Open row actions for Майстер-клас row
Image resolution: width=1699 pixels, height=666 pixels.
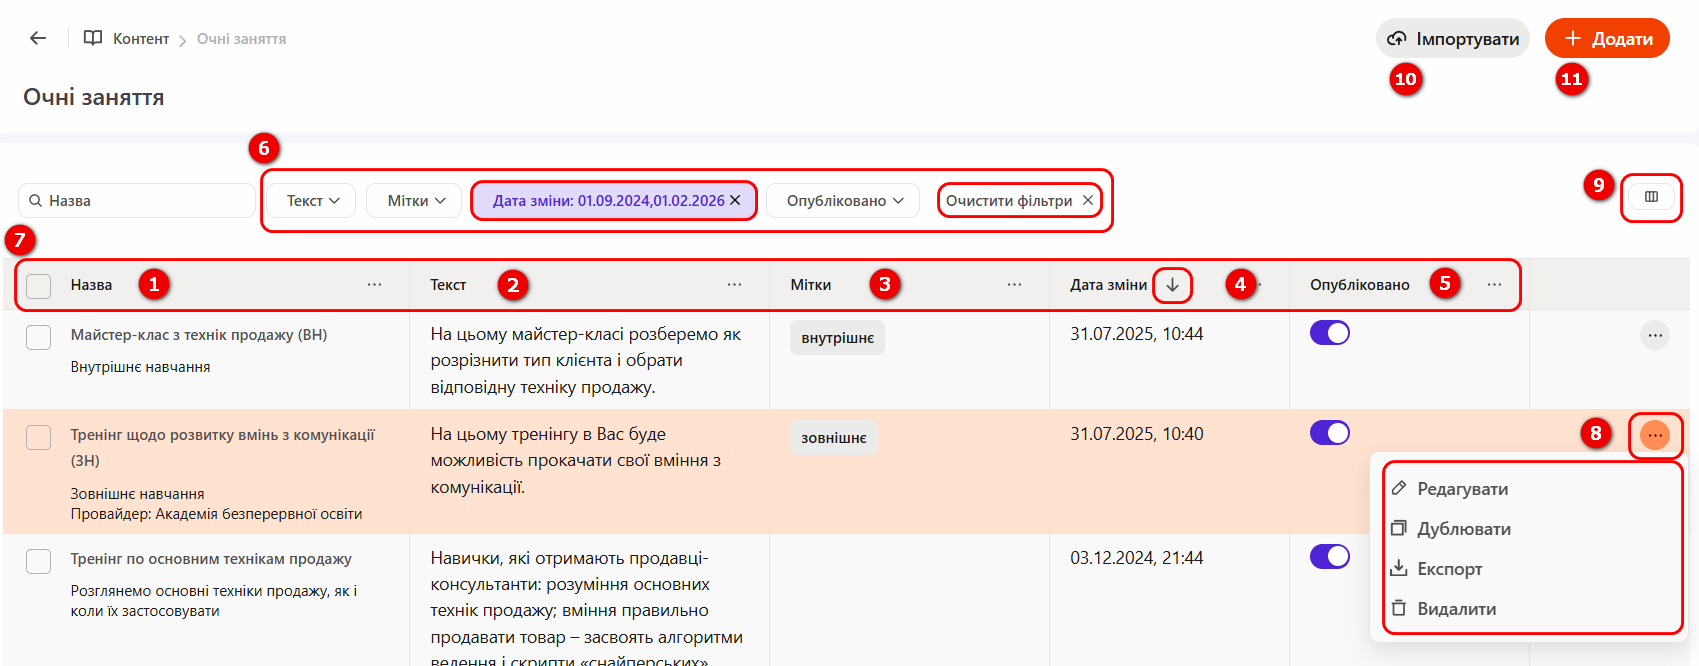click(x=1655, y=335)
